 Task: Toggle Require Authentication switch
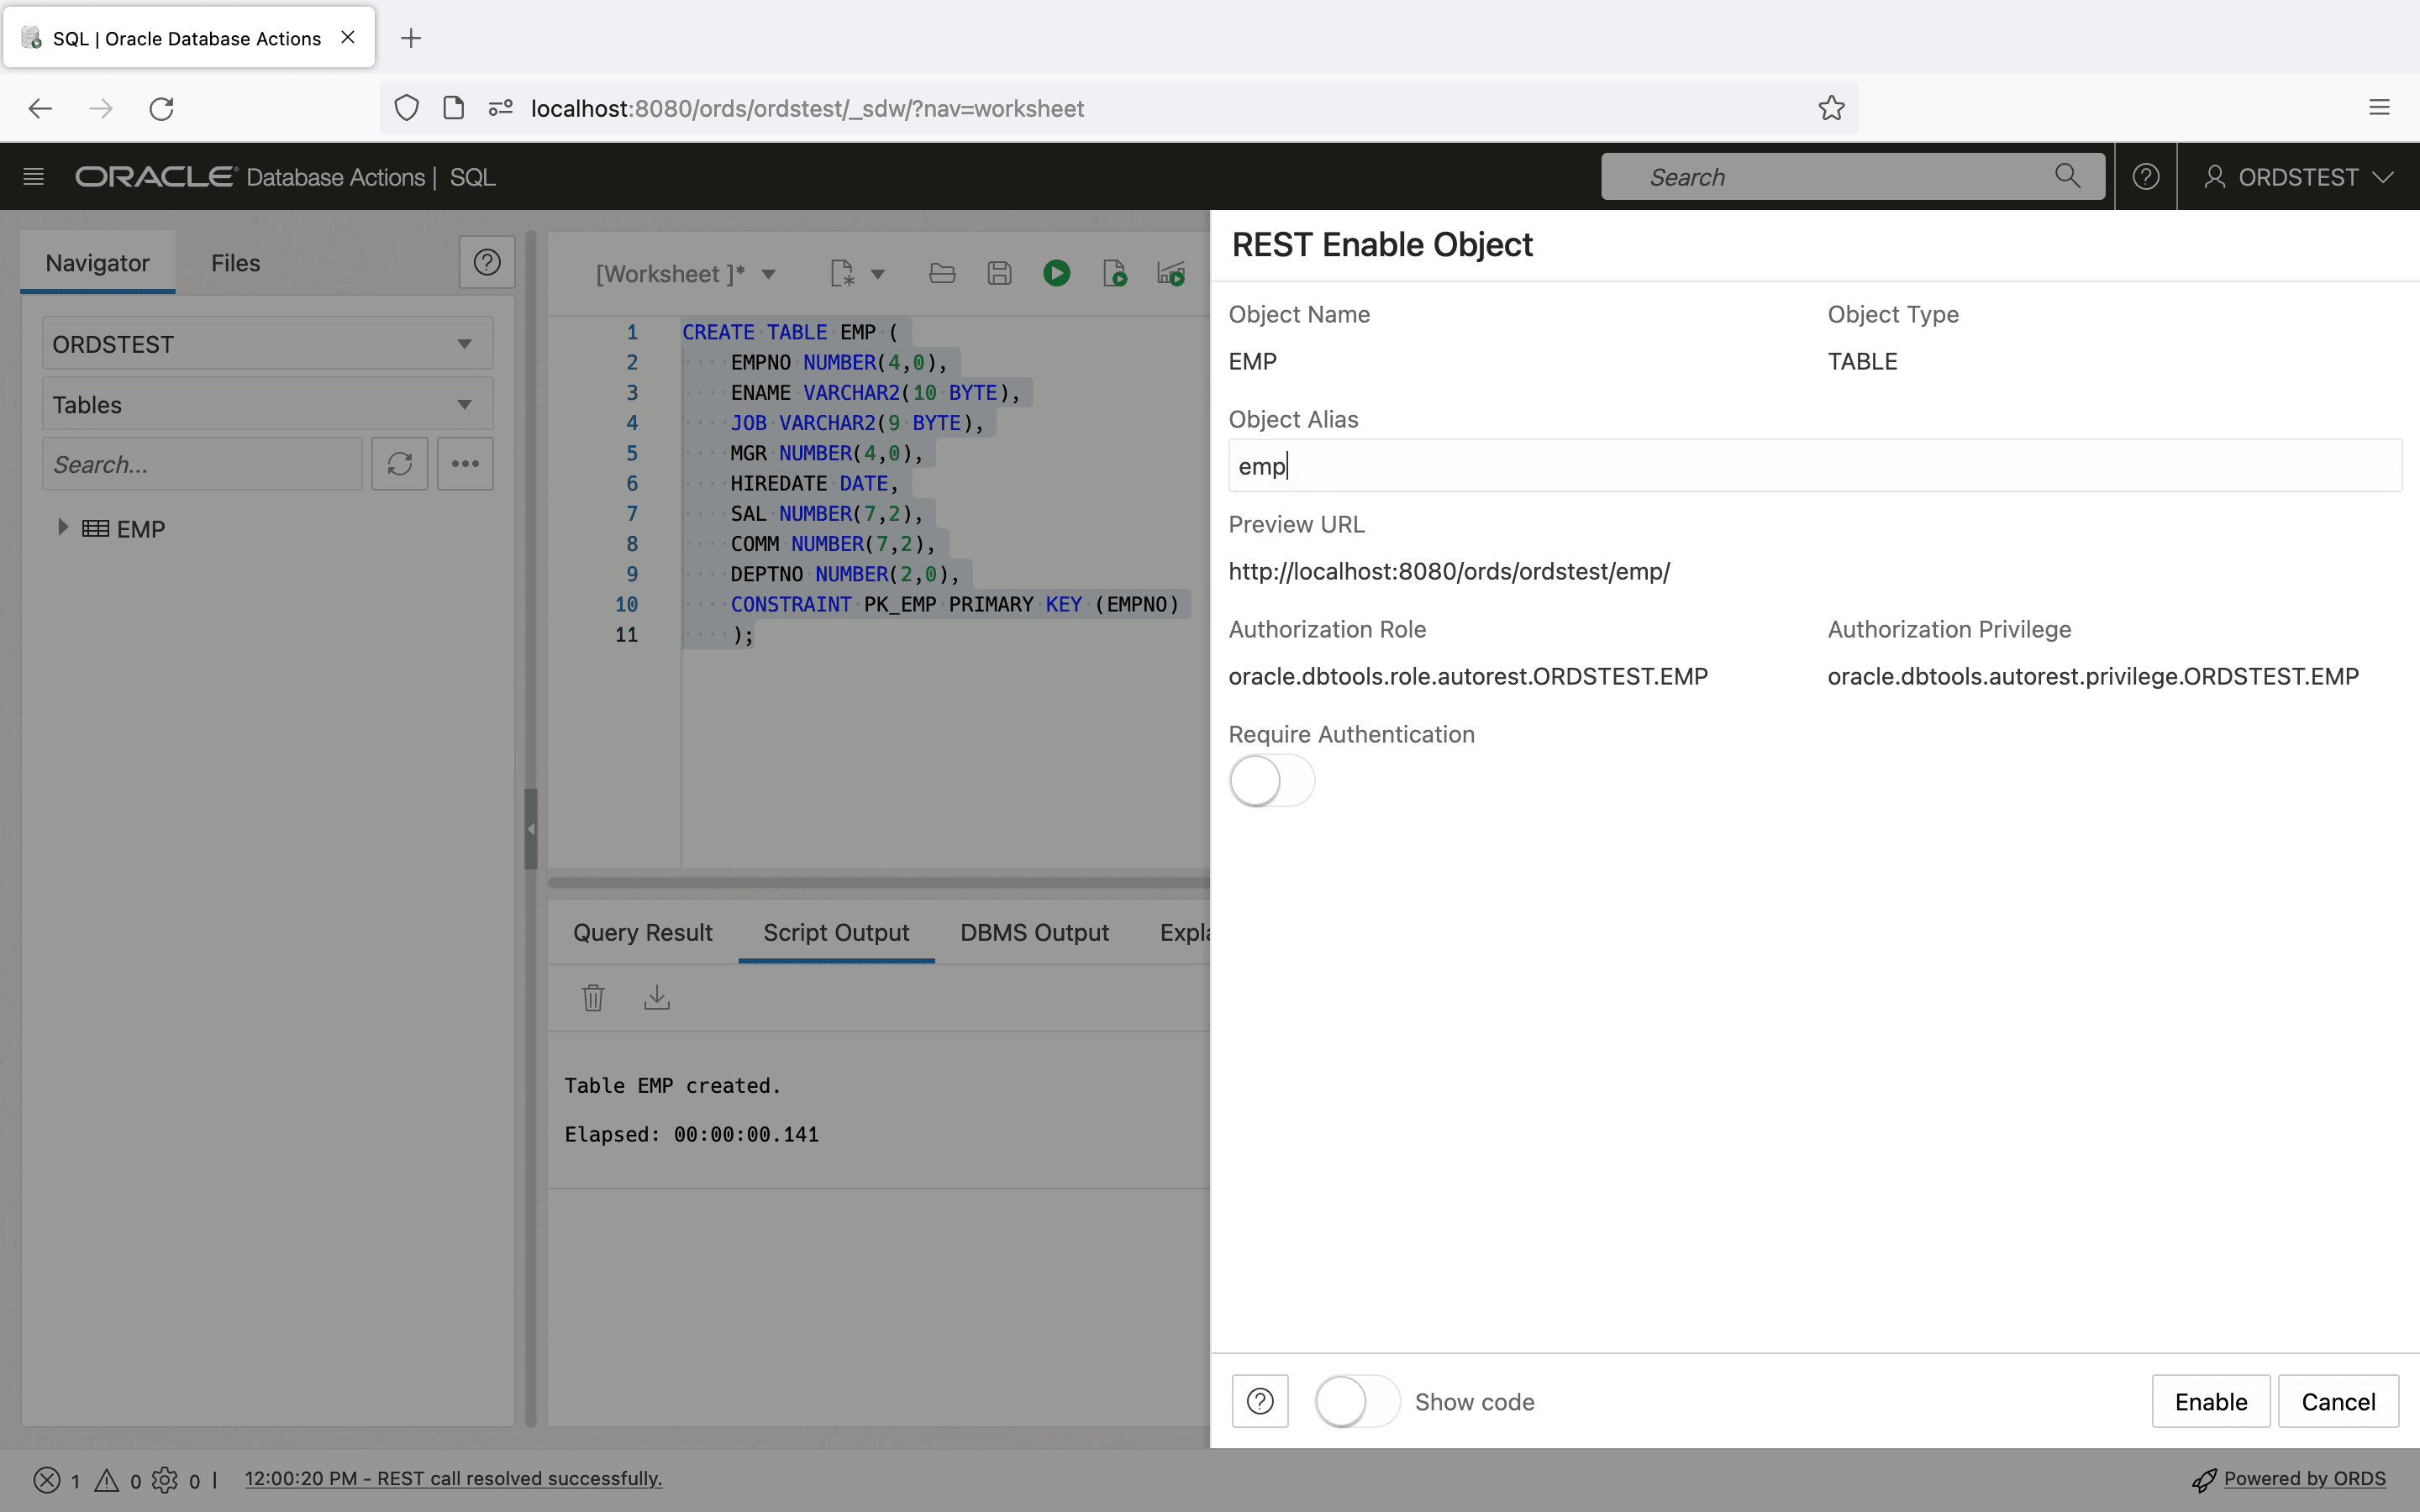click(1271, 781)
